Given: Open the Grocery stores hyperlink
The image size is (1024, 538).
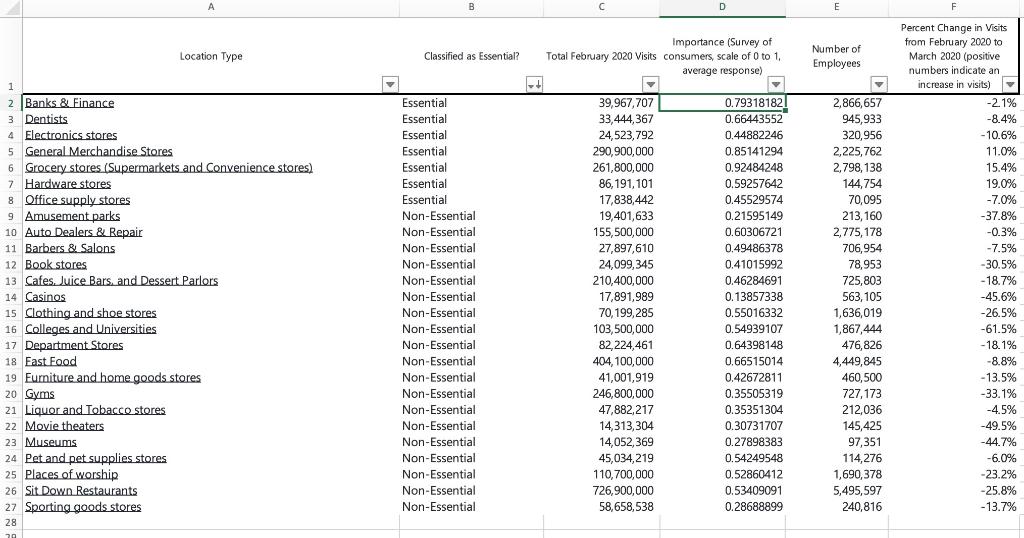Looking at the screenshot, I should click(x=168, y=167).
